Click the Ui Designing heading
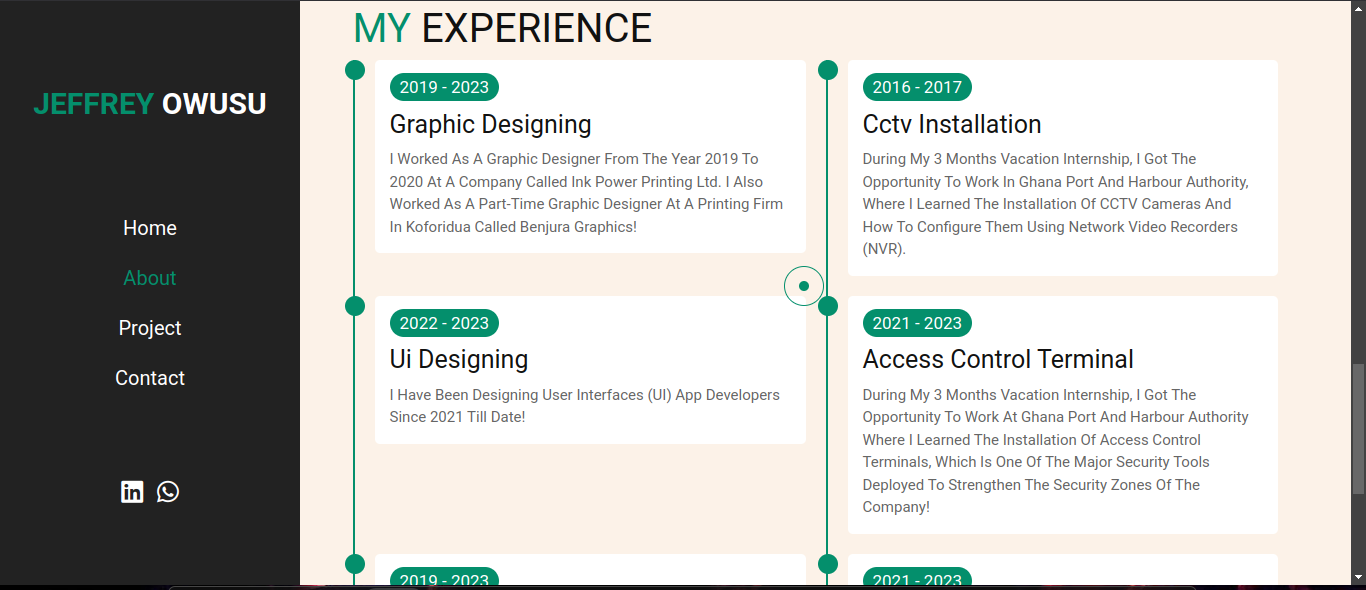The height and width of the screenshot is (590, 1366). (458, 359)
